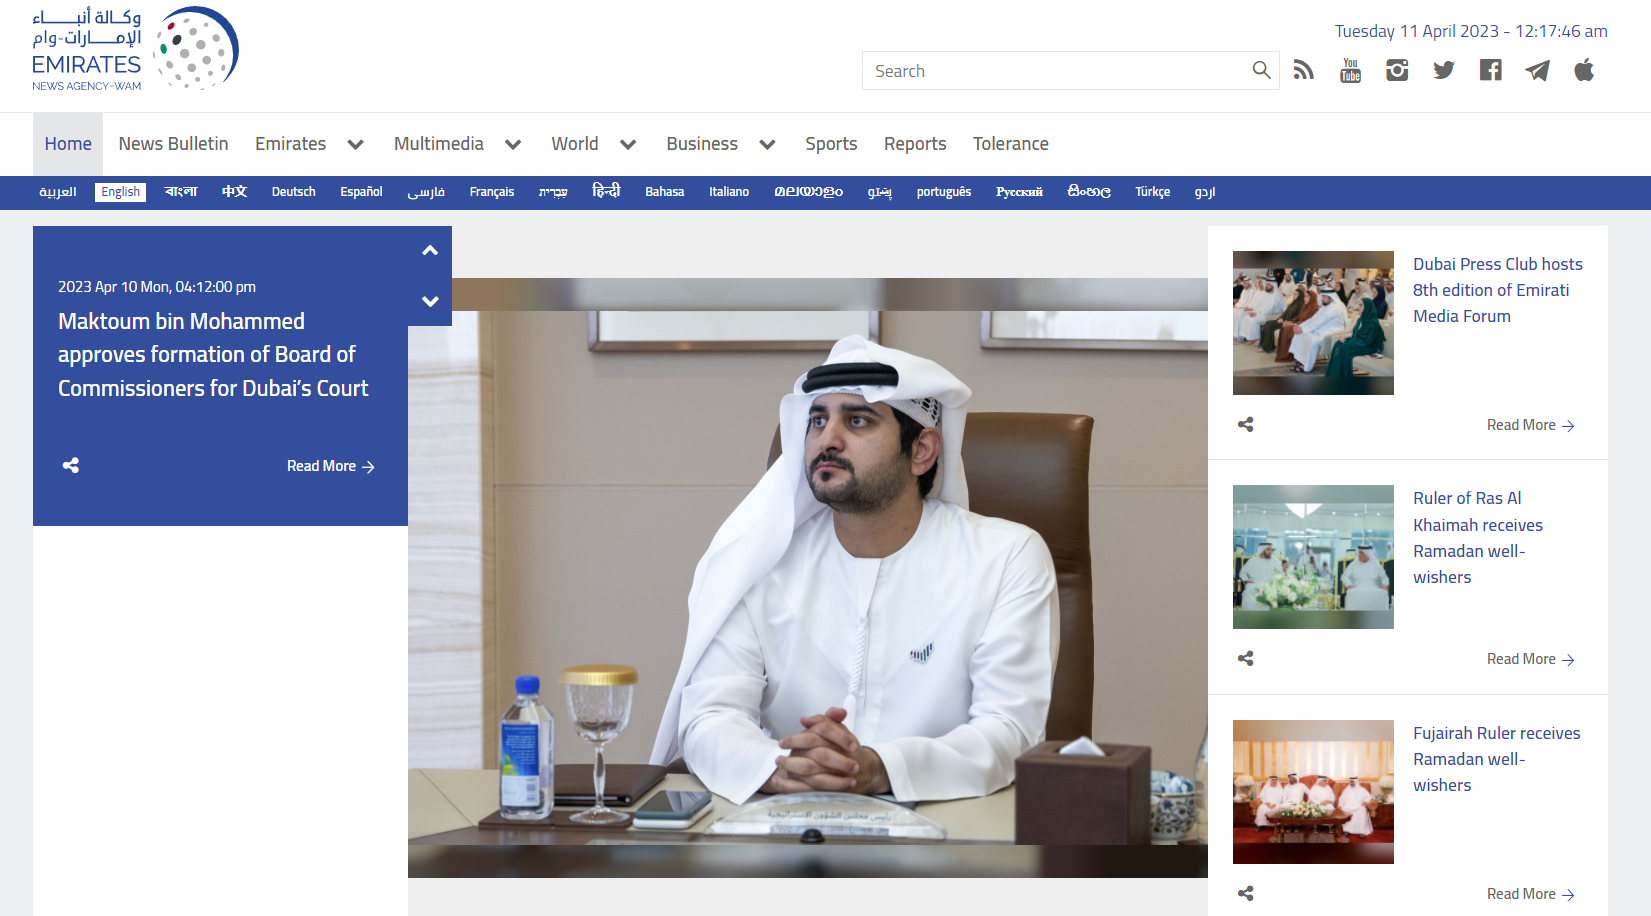Click the search magnifier icon
Viewport: 1651px width, 916px height.
click(1261, 70)
